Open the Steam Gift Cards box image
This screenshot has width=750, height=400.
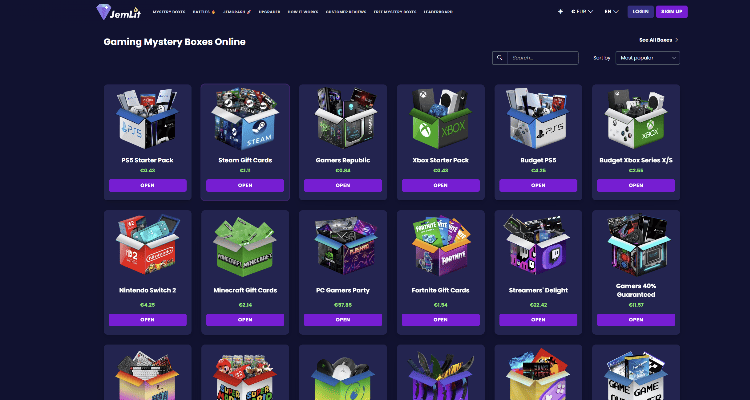[245, 119]
